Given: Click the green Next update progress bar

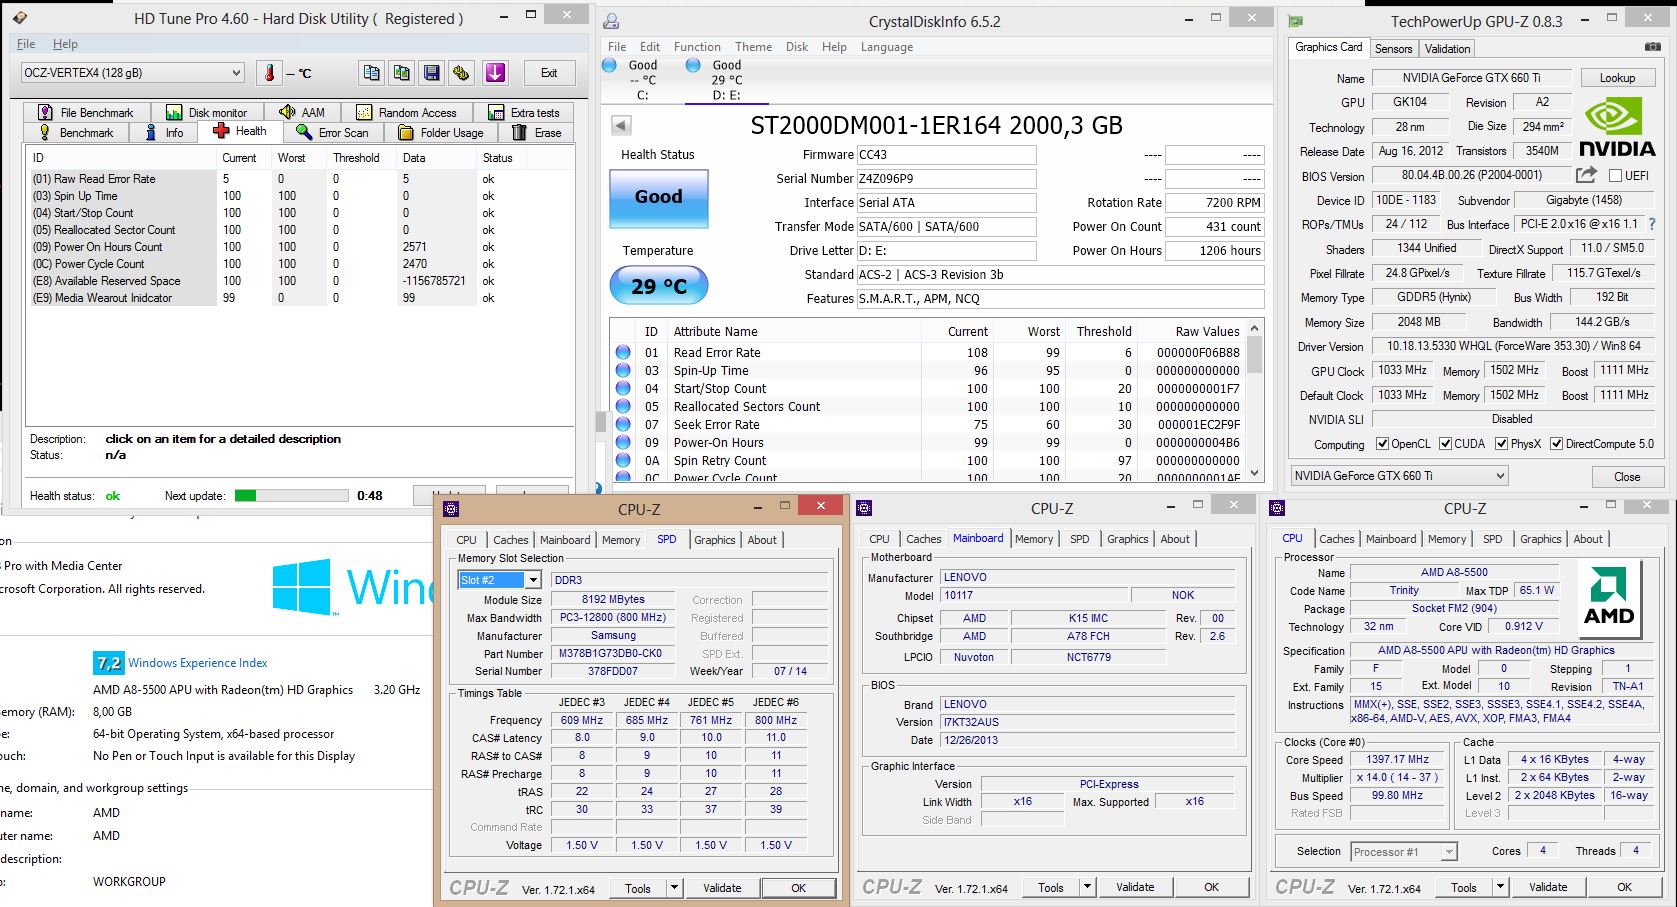Looking at the screenshot, I should coord(290,496).
